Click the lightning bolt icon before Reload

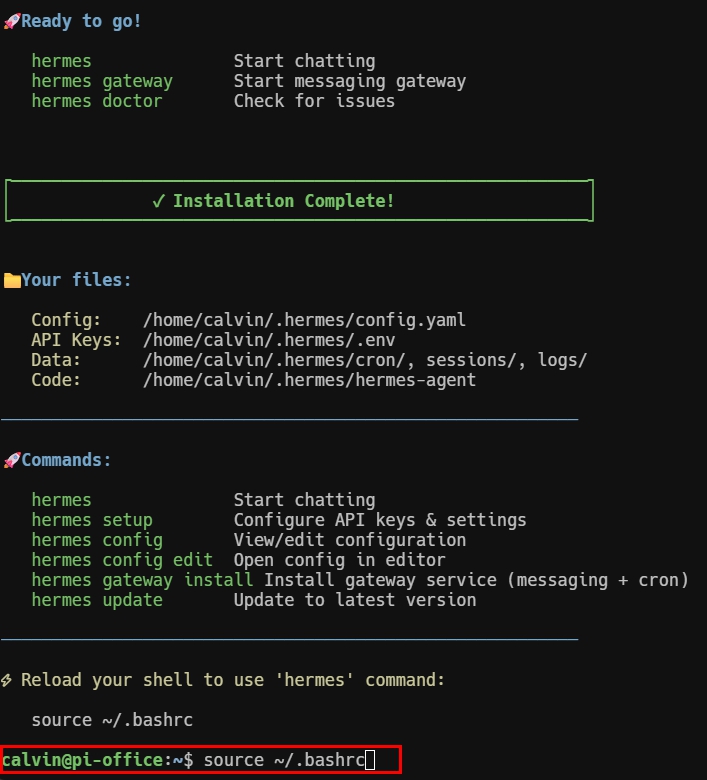[x=6, y=680]
